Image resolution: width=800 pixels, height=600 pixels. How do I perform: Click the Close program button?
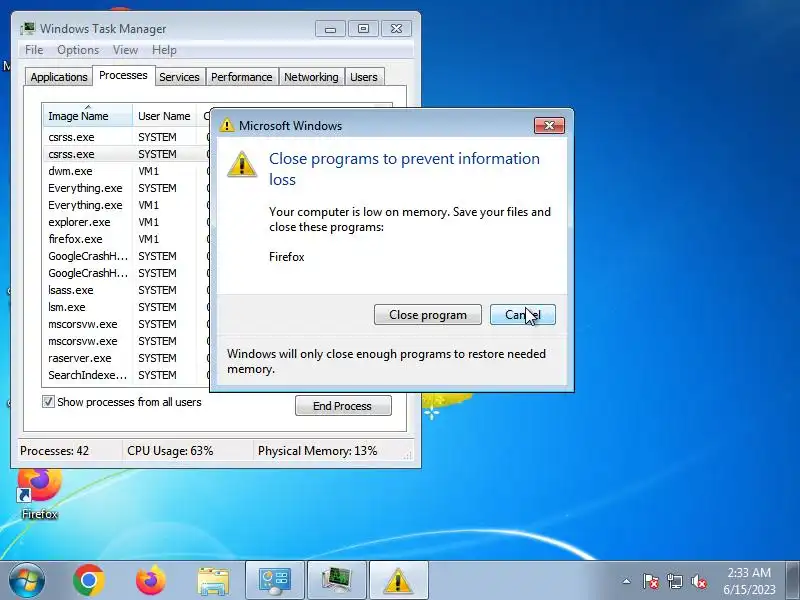click(428, 315)
